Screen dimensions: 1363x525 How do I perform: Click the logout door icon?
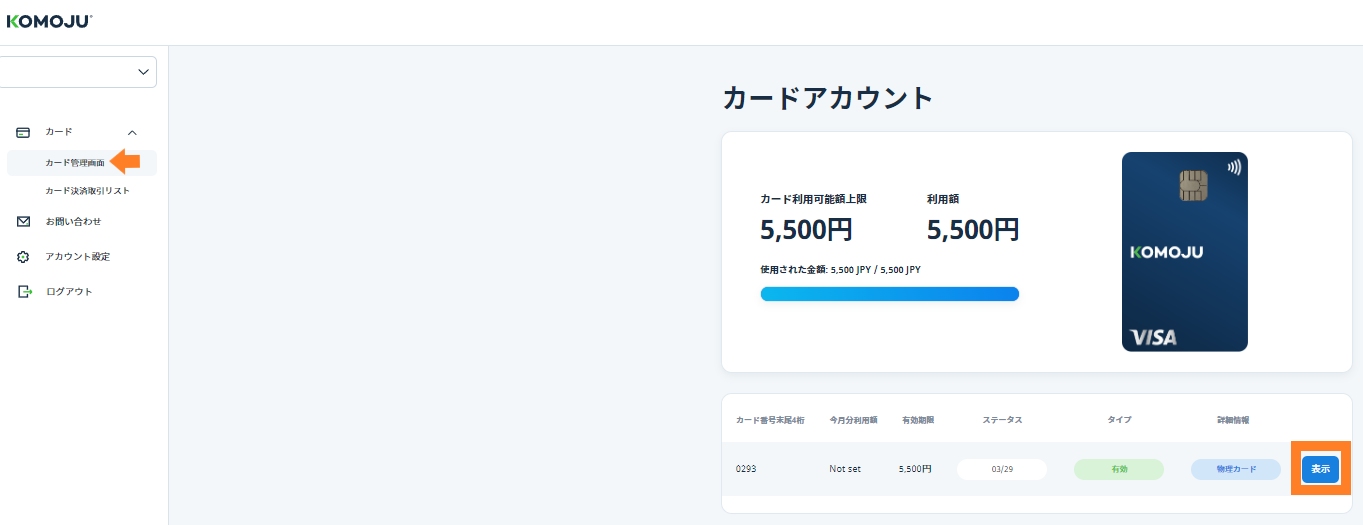point(25,292)
